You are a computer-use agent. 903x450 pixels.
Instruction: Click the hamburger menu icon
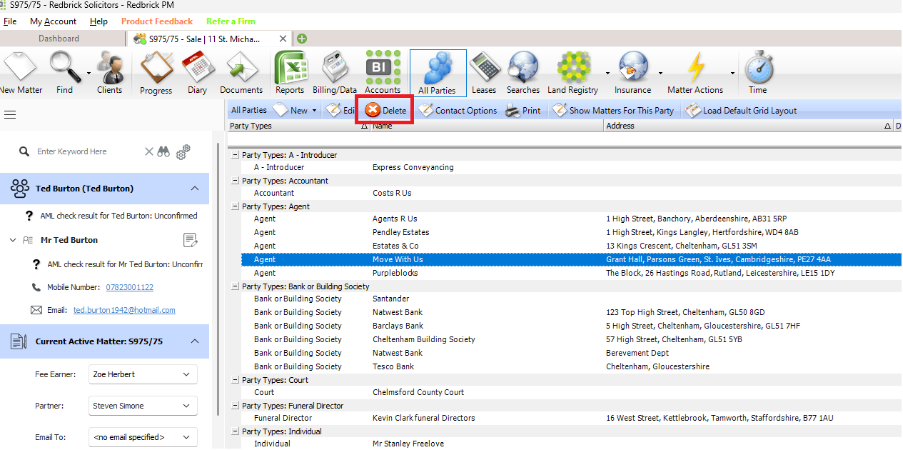point(10,115)
